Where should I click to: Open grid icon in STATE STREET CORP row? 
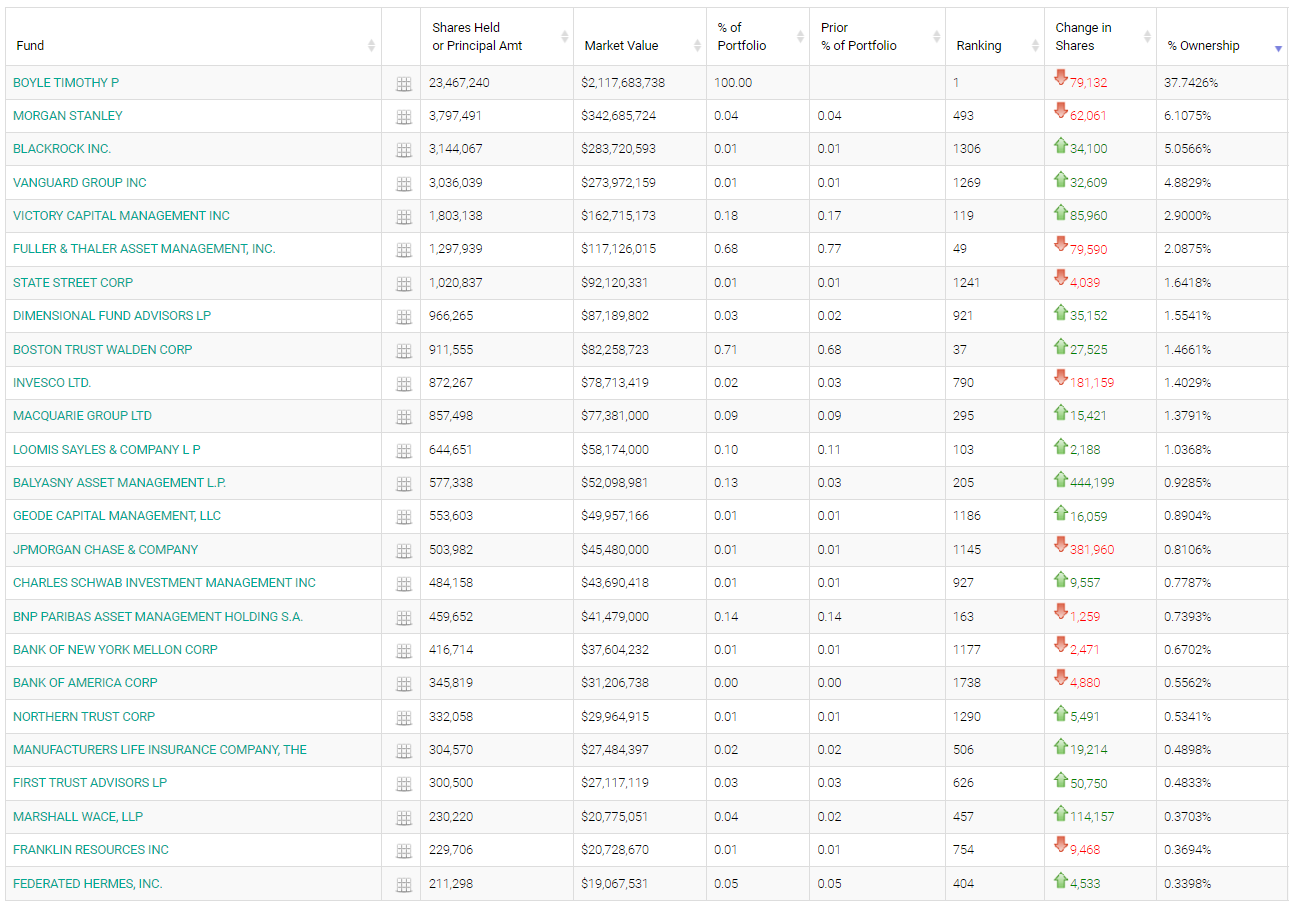tap(404, 284)
